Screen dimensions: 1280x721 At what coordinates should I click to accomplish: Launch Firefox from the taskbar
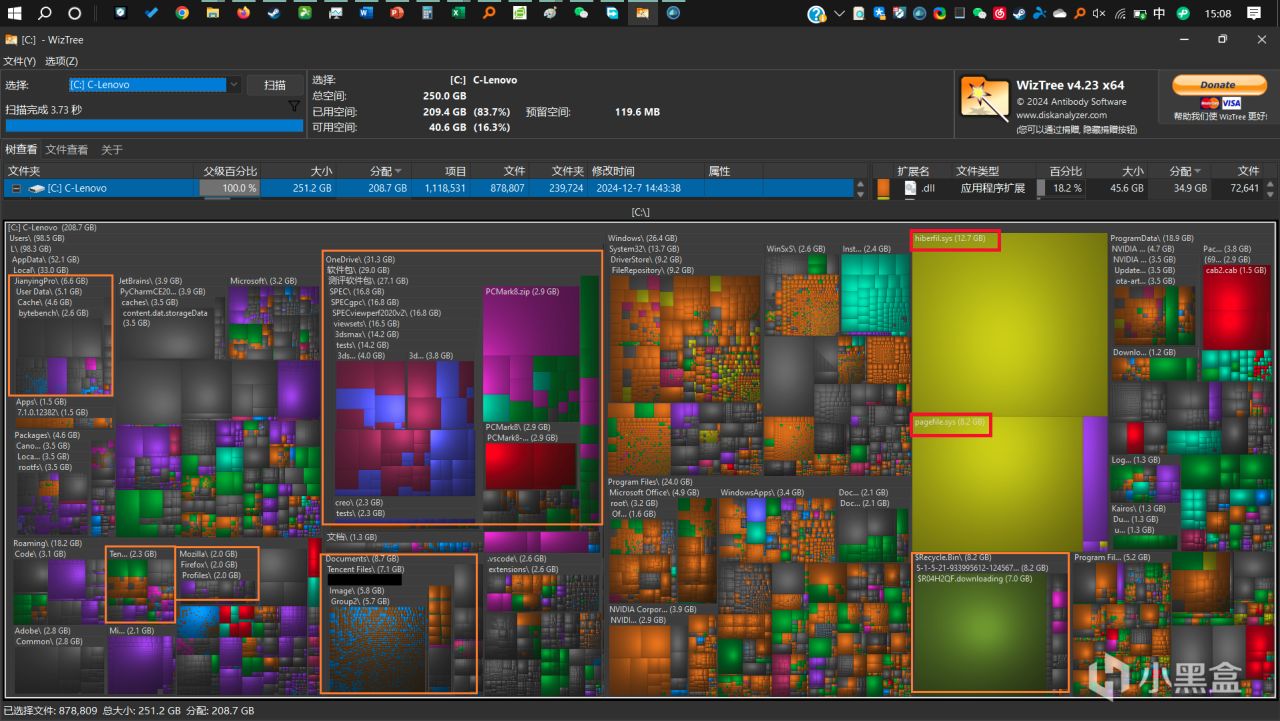pos(244,13)
